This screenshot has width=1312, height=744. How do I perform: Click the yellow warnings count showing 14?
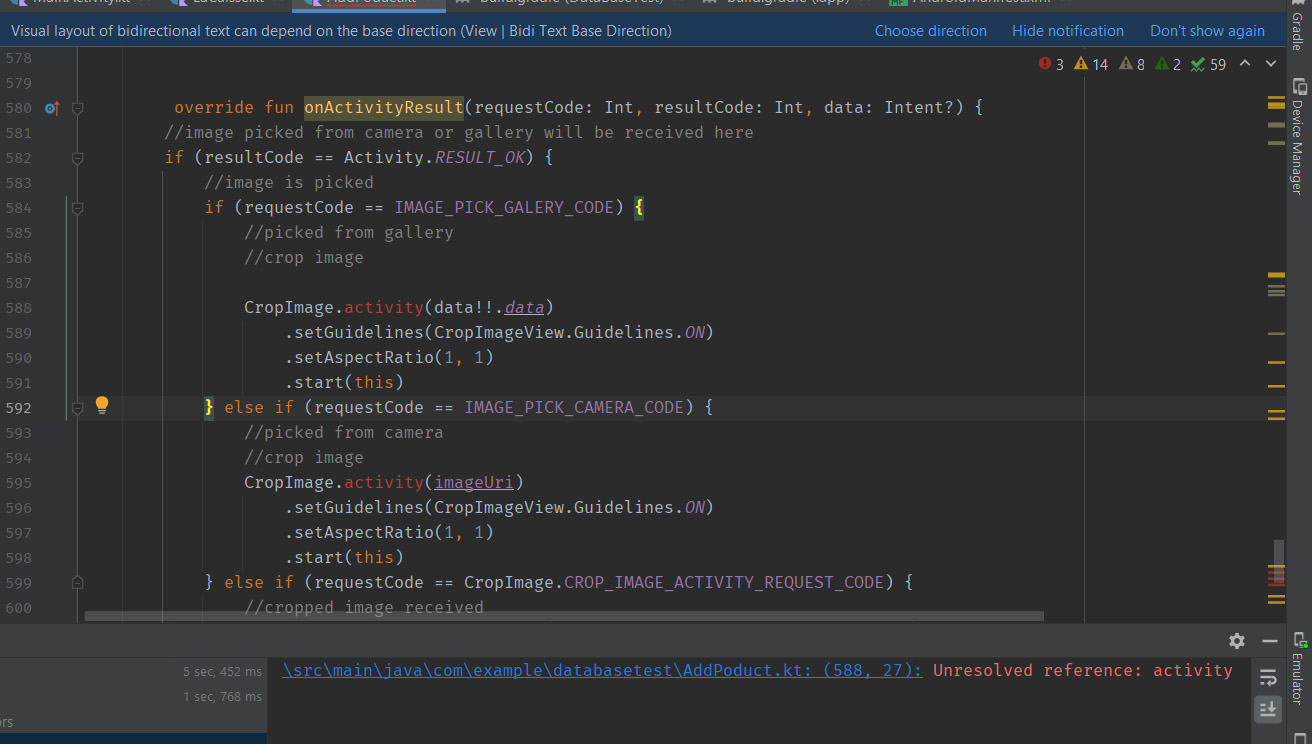[1090, 63]
